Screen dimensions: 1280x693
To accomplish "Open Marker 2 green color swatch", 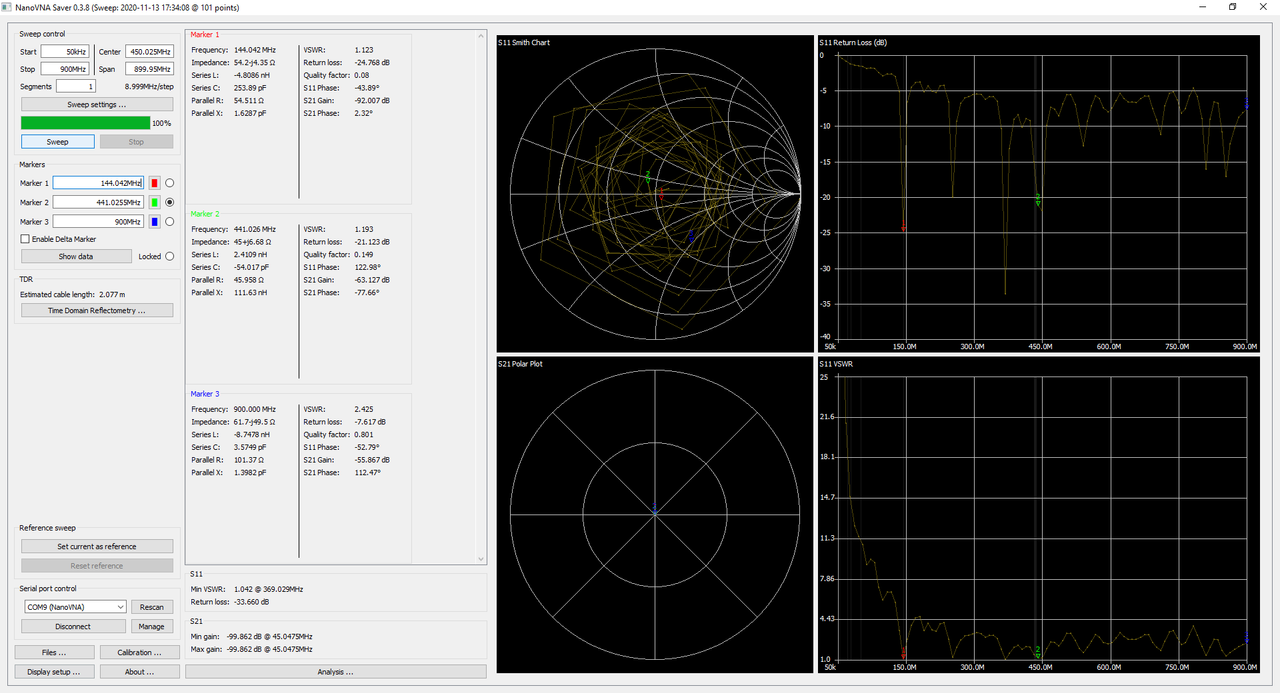I will click(x=155, y=202).
